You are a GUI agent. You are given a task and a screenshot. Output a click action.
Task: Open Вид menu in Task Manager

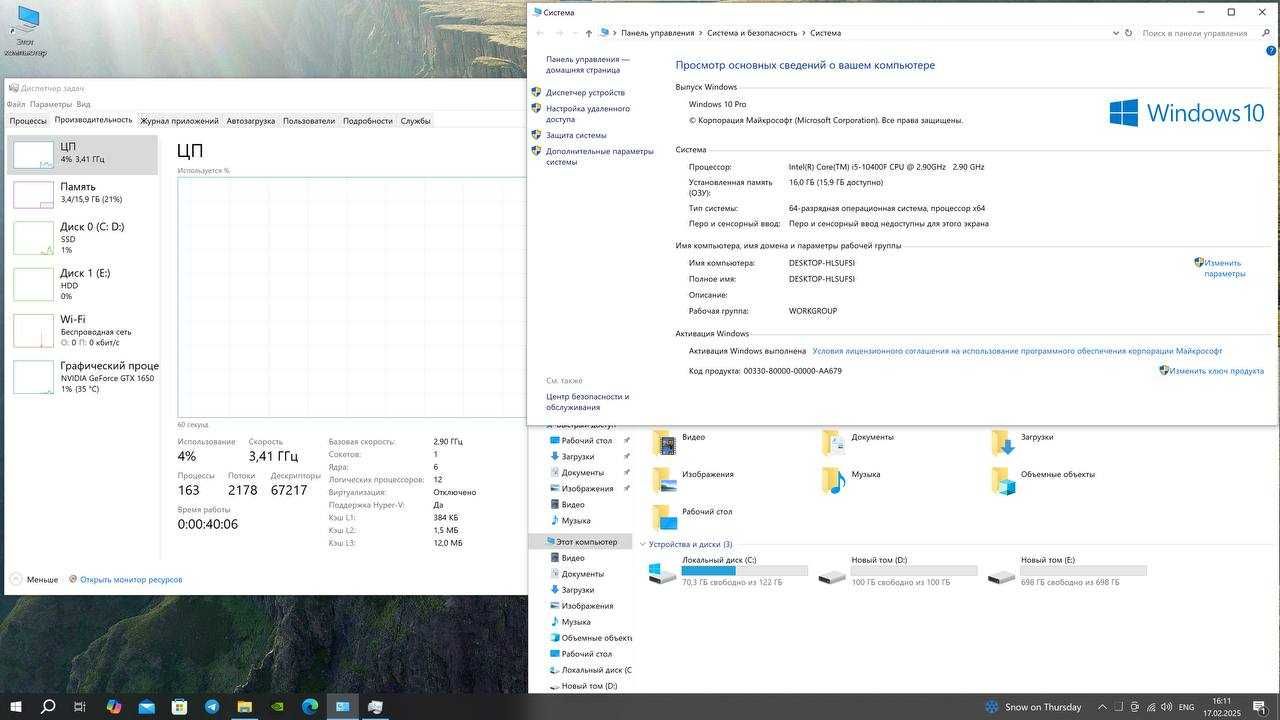(x=84, y=104)
